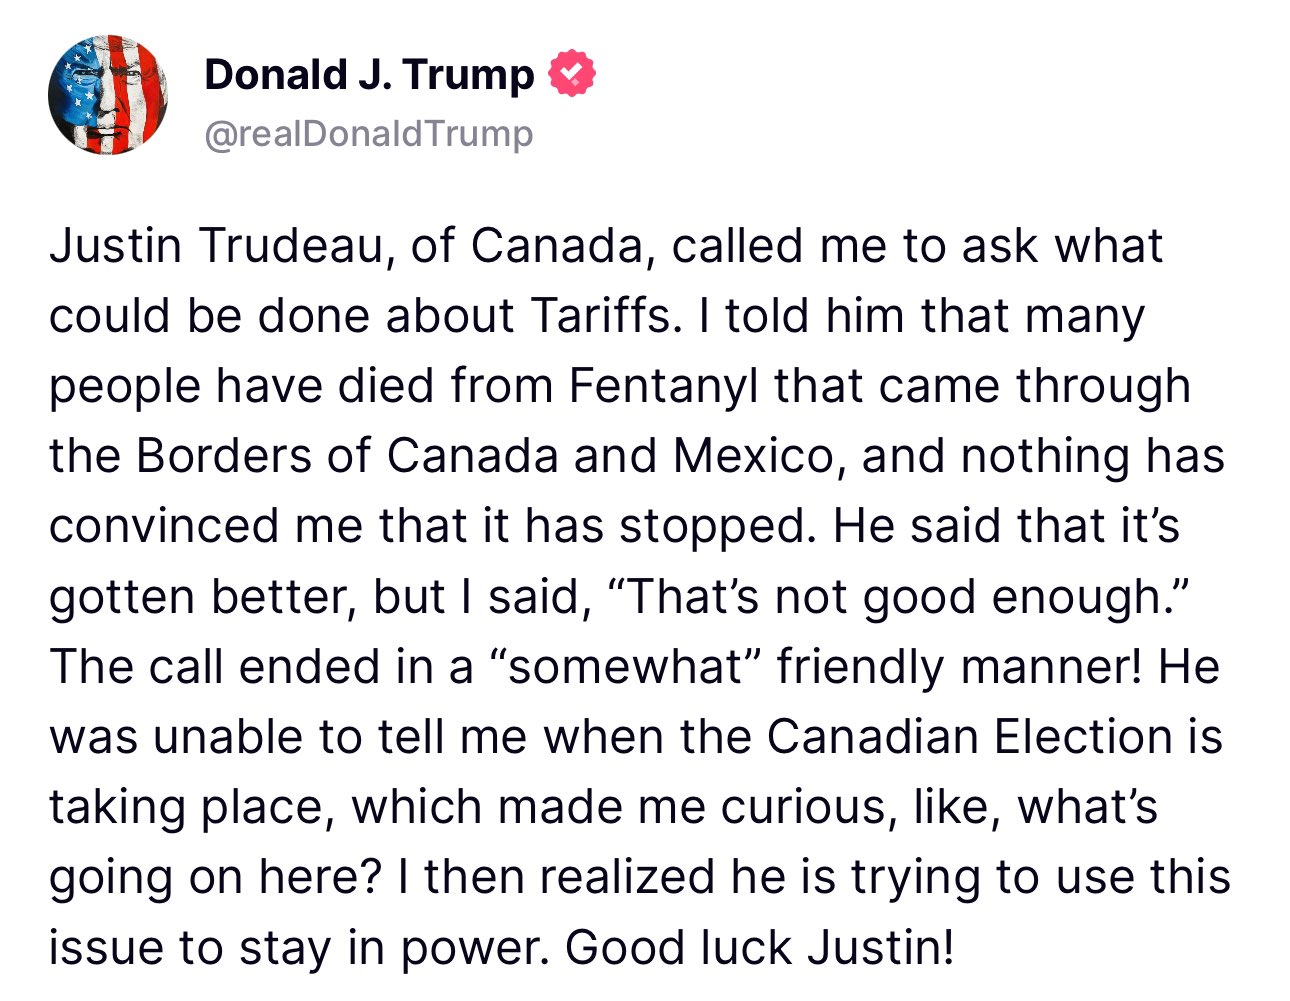Click the closing 'Good luck Justin!' text

coord(760,948)
